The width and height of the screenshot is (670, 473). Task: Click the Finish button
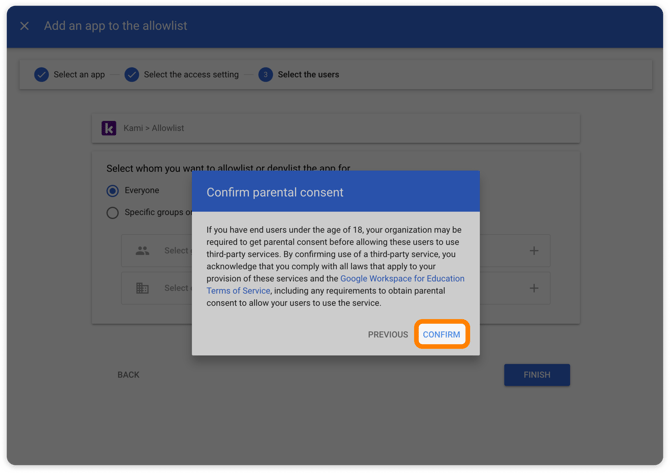click(x=537, y=375)
